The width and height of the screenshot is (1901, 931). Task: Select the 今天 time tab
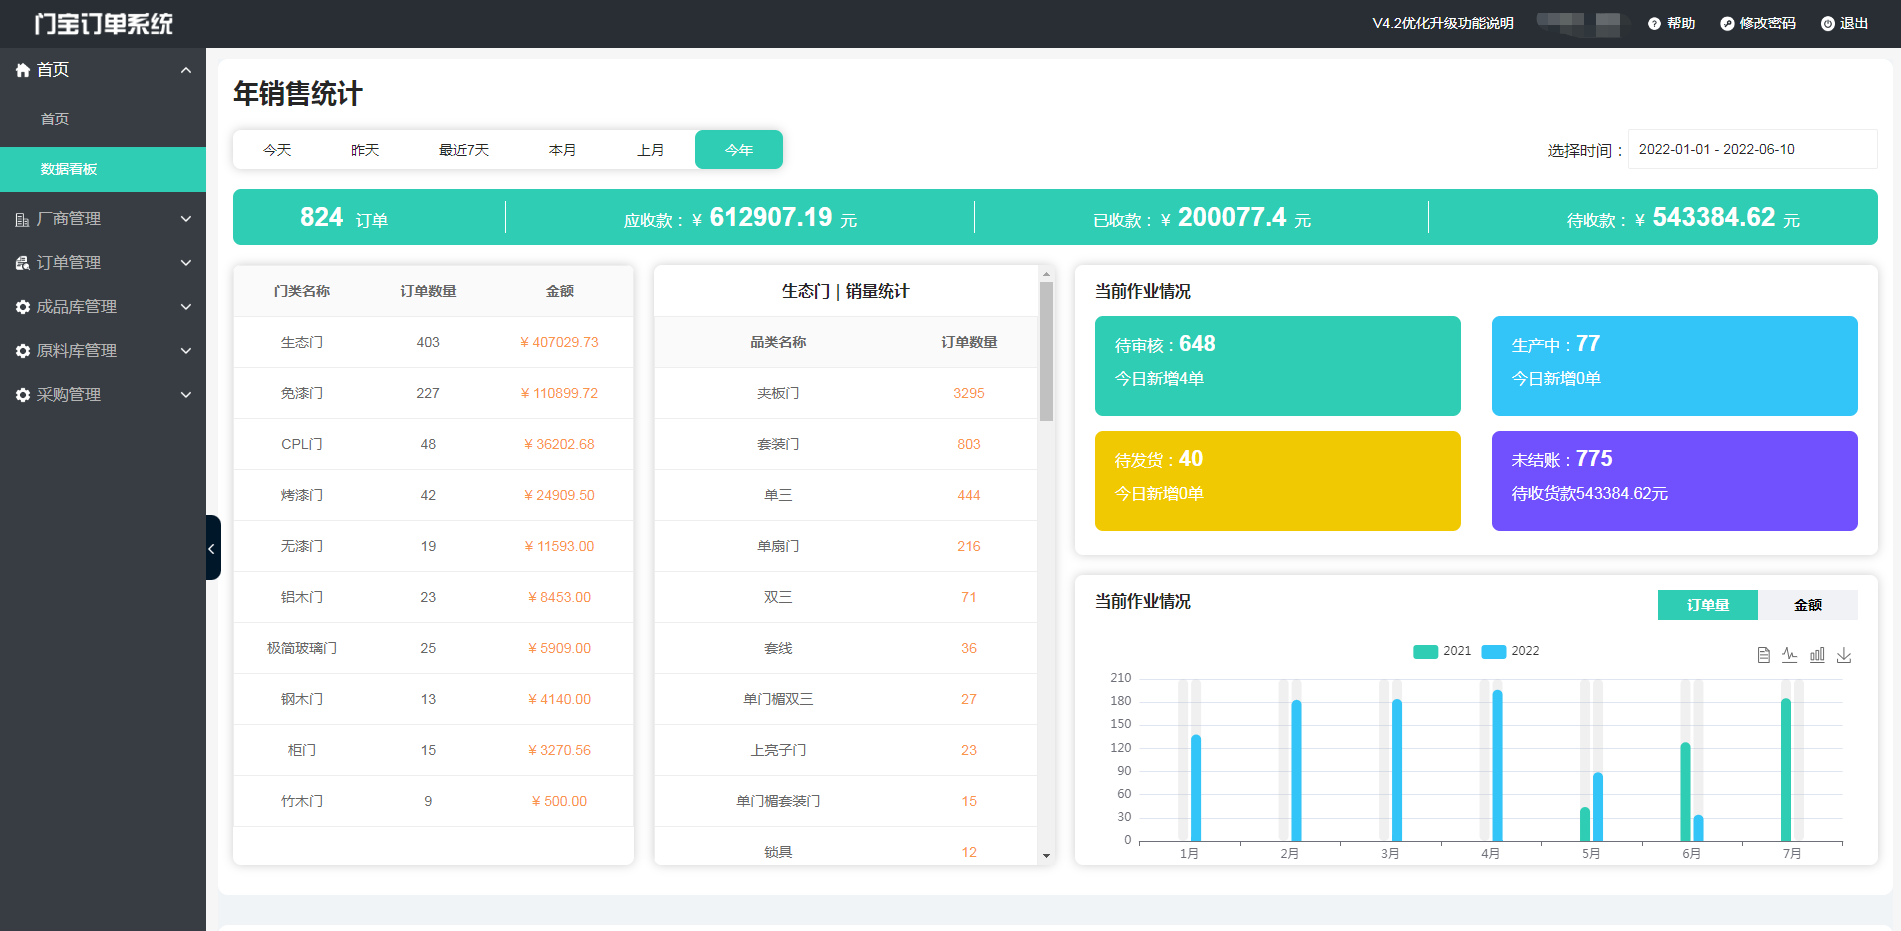[277, 150]
